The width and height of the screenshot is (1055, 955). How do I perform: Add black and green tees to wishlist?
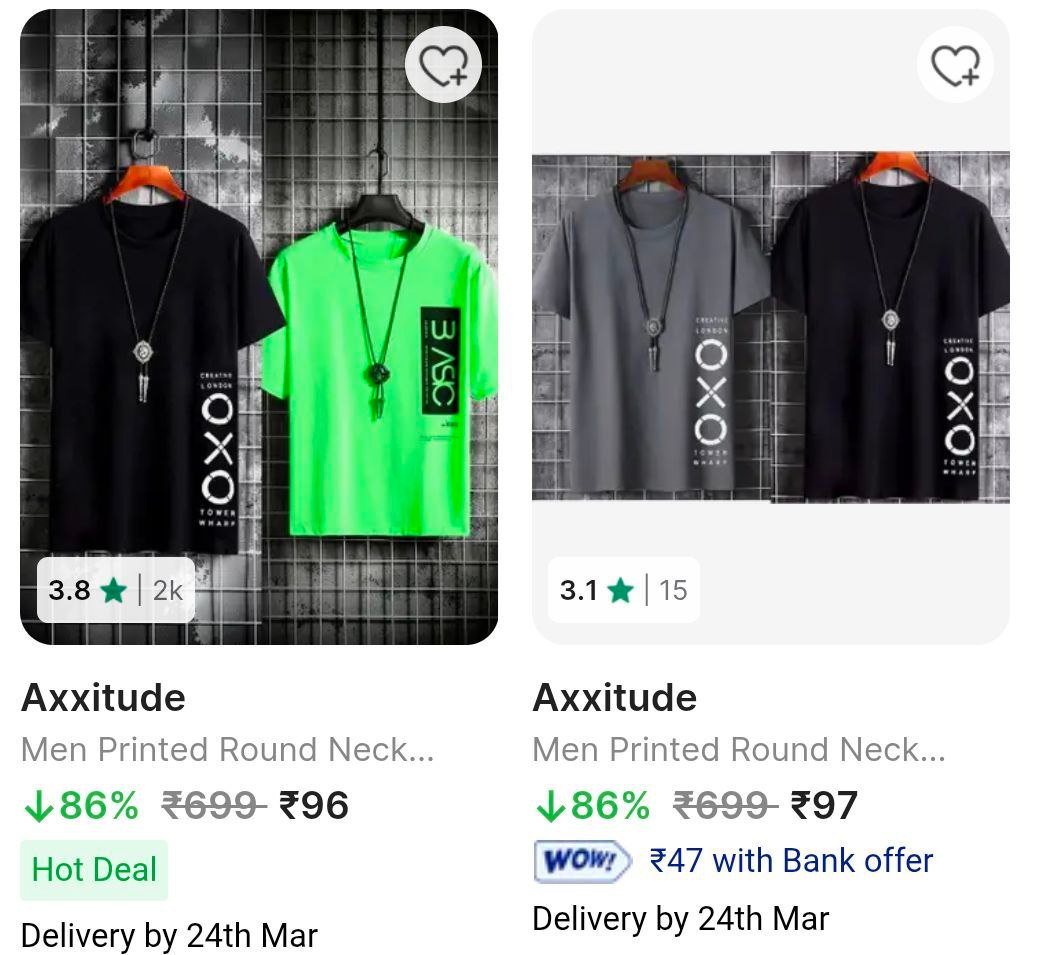point(443,66)
